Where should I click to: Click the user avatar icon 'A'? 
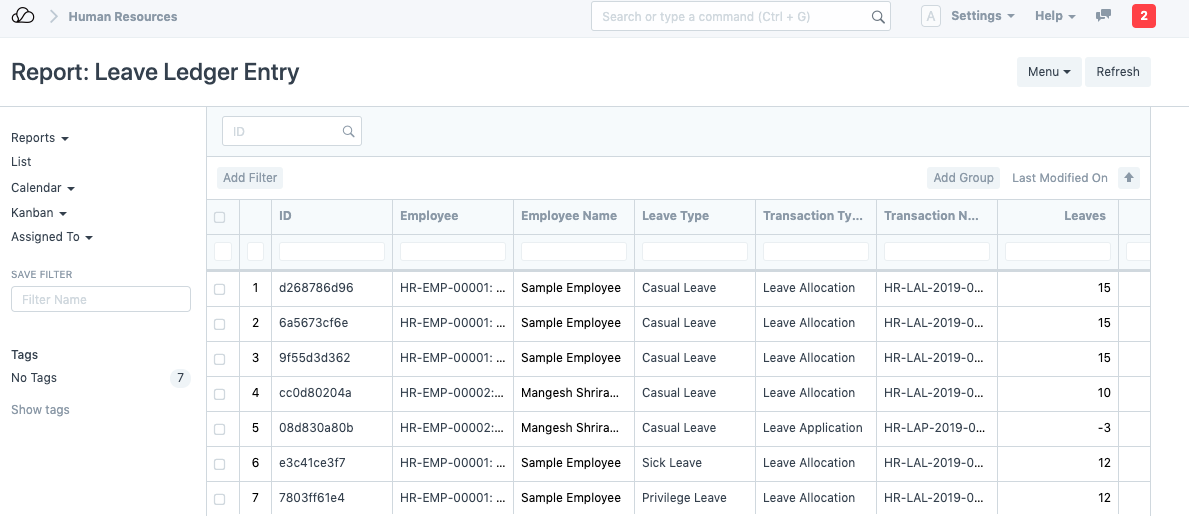click(x=930, y=16)
